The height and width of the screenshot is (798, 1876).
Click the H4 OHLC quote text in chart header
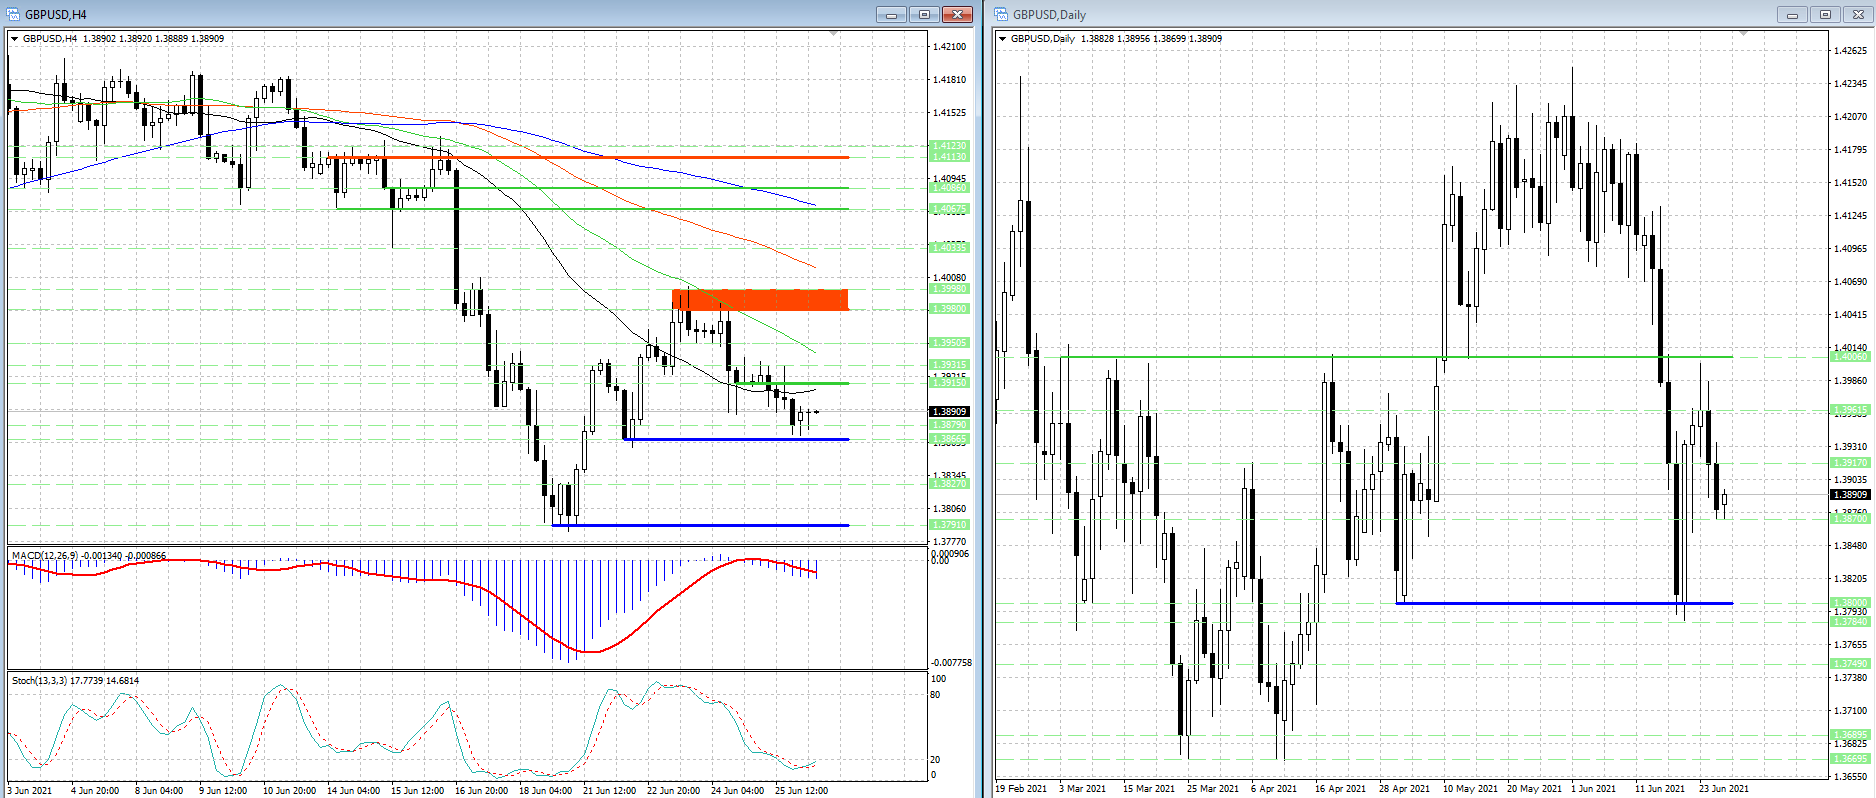pos(153,39)
